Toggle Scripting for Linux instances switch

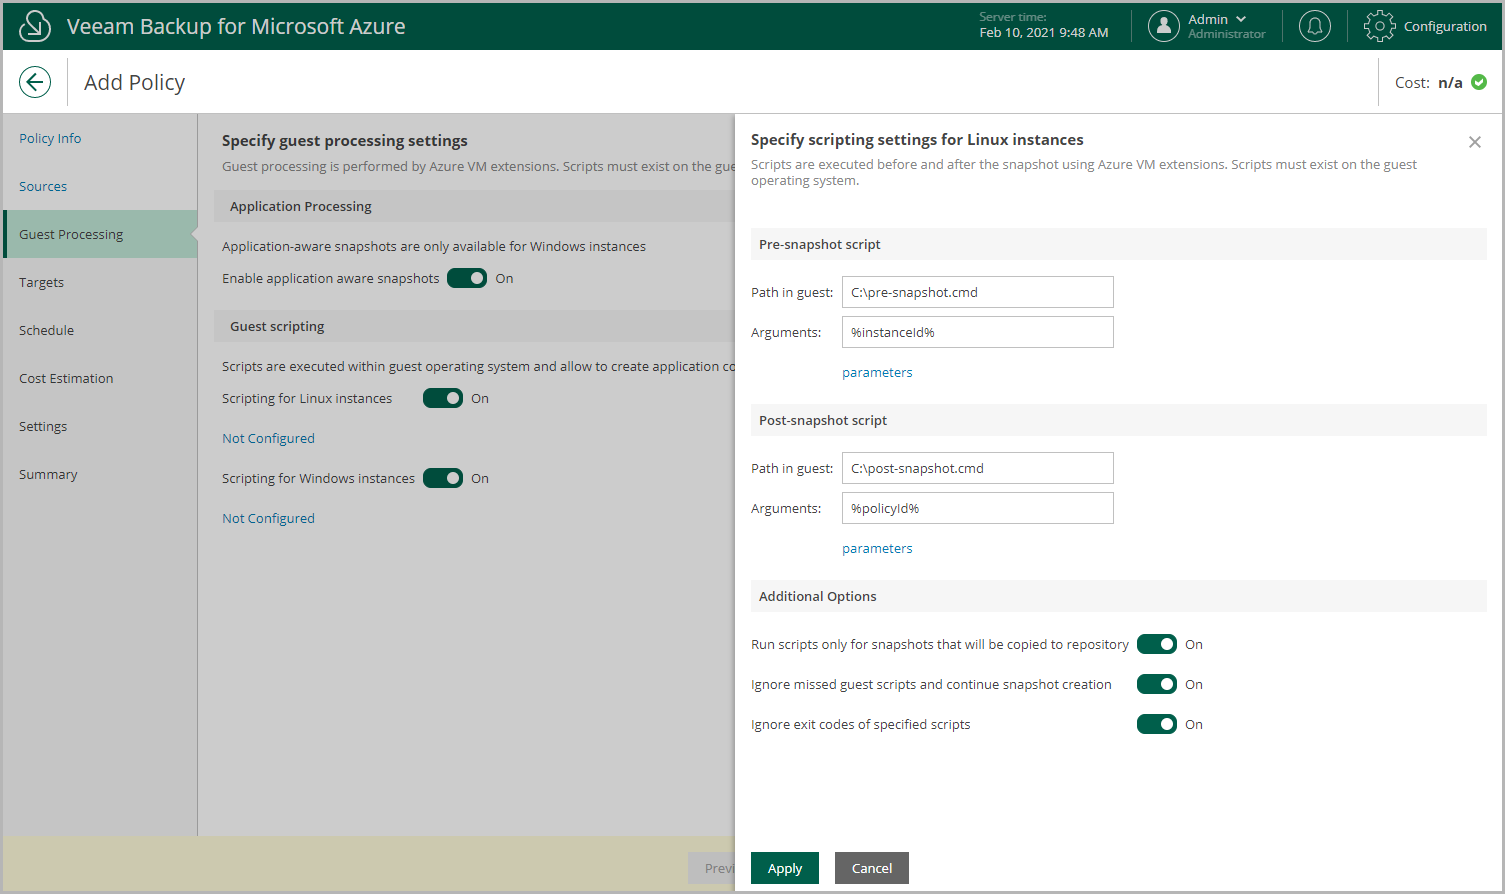(x=443, y=398)
